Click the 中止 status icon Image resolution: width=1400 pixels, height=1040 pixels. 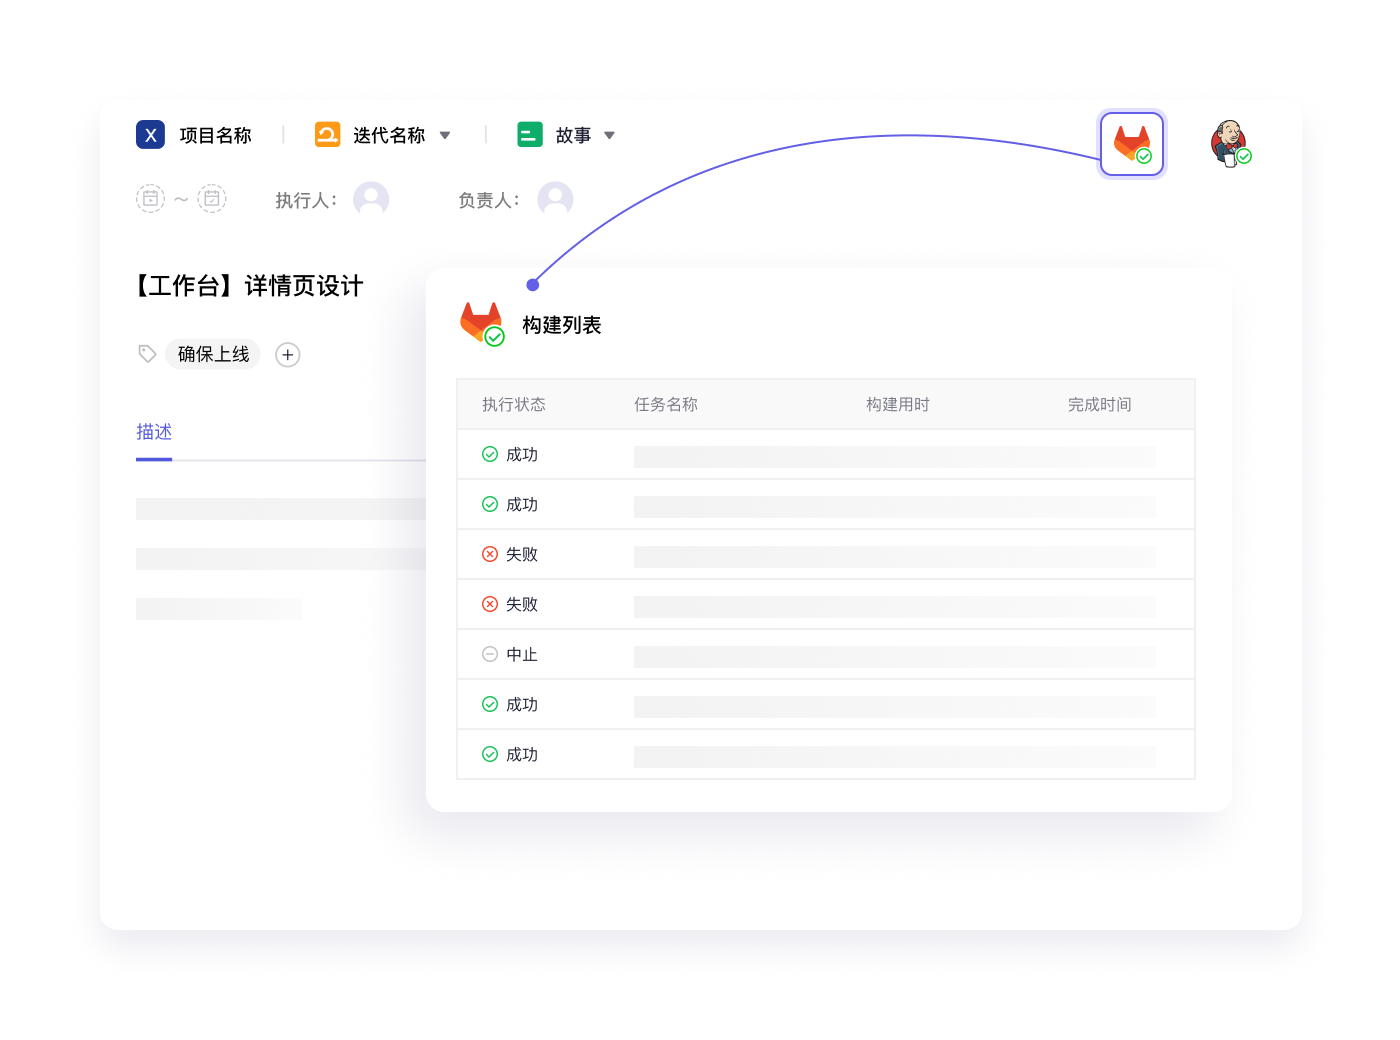(490, 654)
